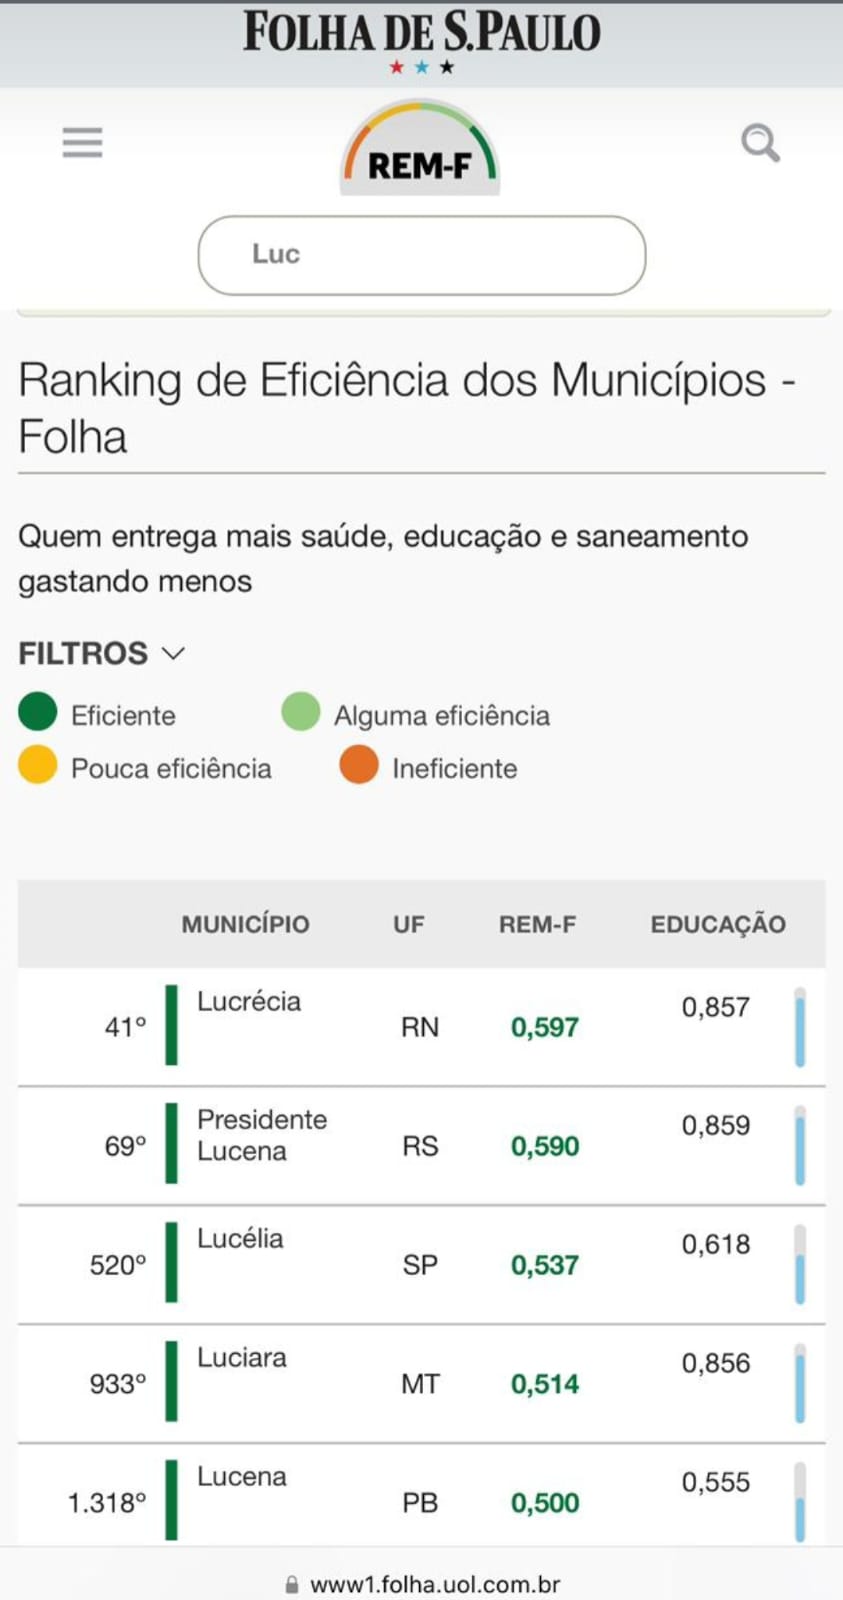The width and height of the screenshot is (843, 1600).
Task: Select the Lucélia SP row
Action: (x=421, y=1264)
